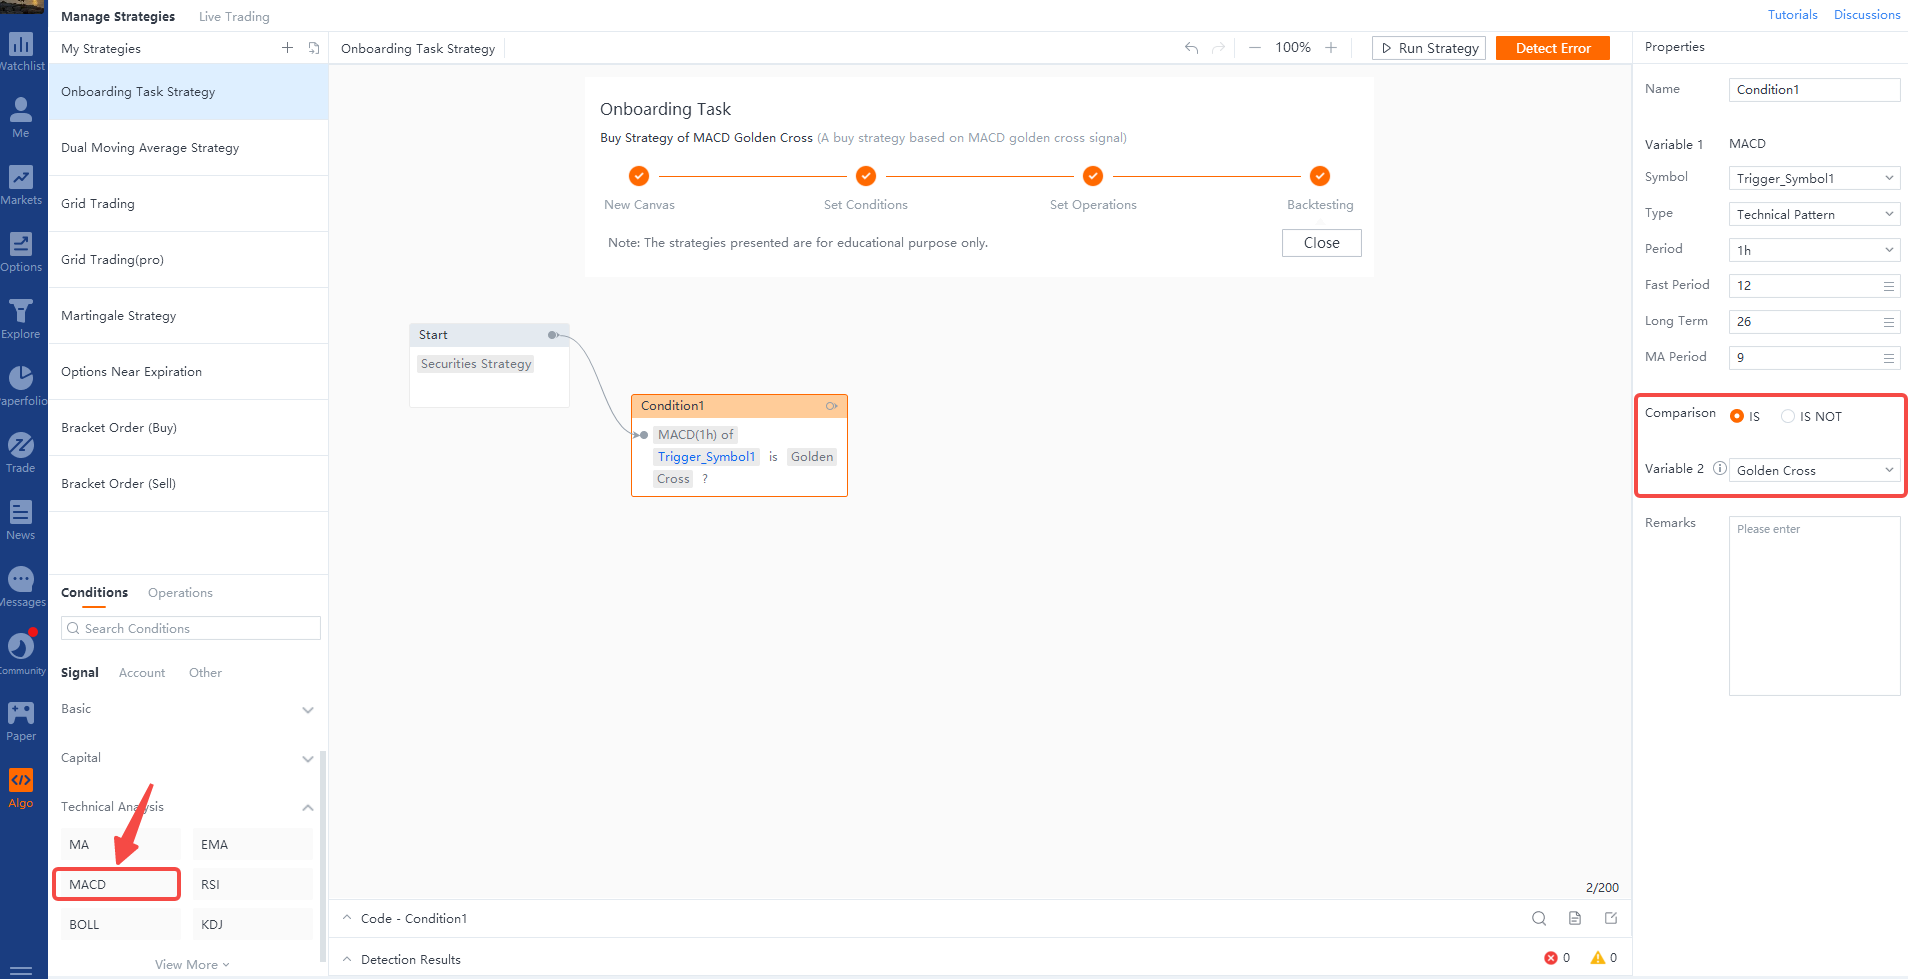
Task: Click the Long Term value field
Action: [x=1814, y=322]
